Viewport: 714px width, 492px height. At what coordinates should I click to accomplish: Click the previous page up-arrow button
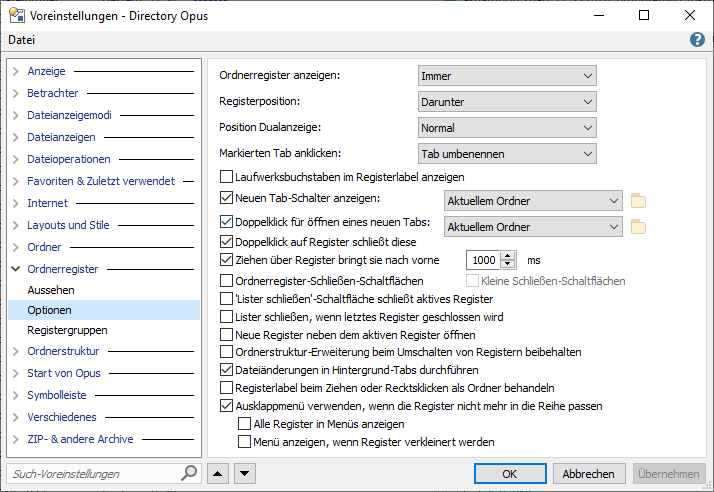[218, 474]
